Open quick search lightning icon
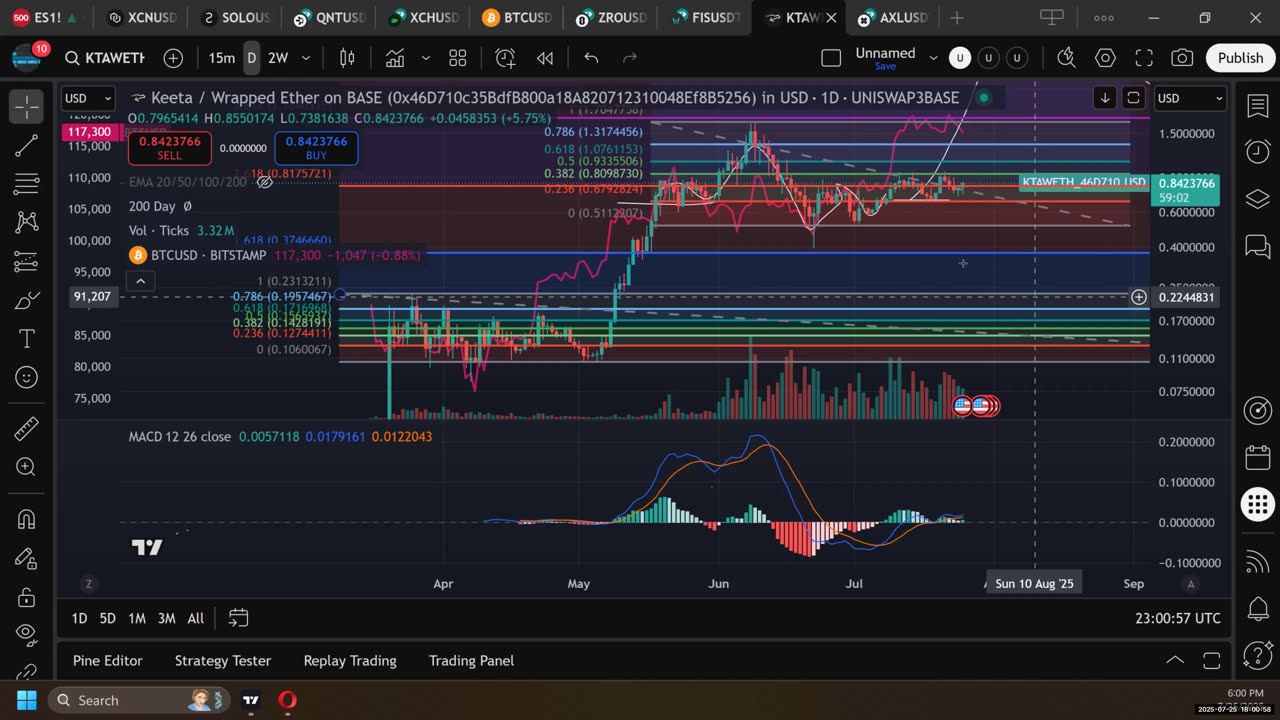Screen dimensions: 1280x720 click(1066, 58)
